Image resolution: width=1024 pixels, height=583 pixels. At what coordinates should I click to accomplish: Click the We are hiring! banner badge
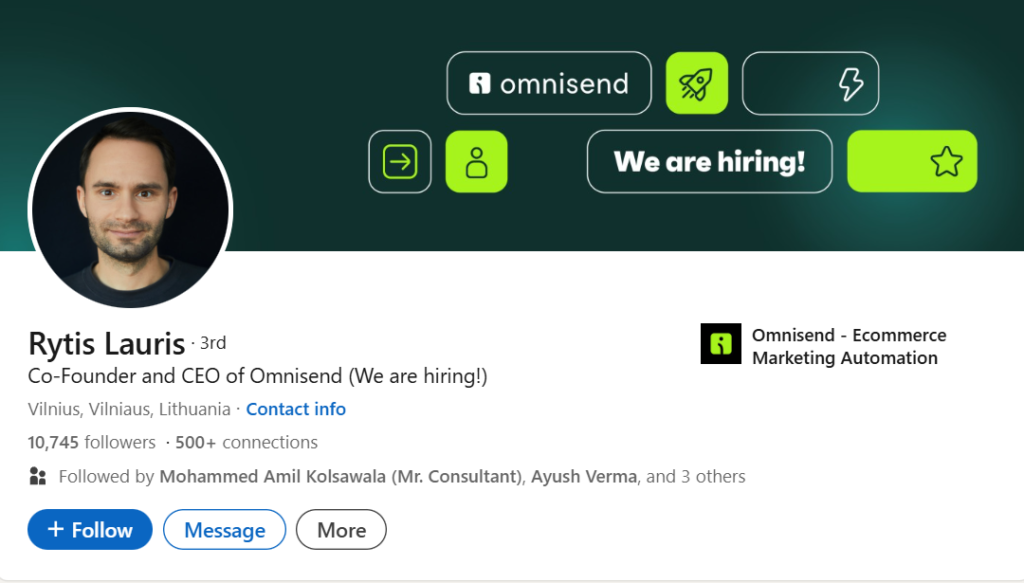[x=709, y=161]
